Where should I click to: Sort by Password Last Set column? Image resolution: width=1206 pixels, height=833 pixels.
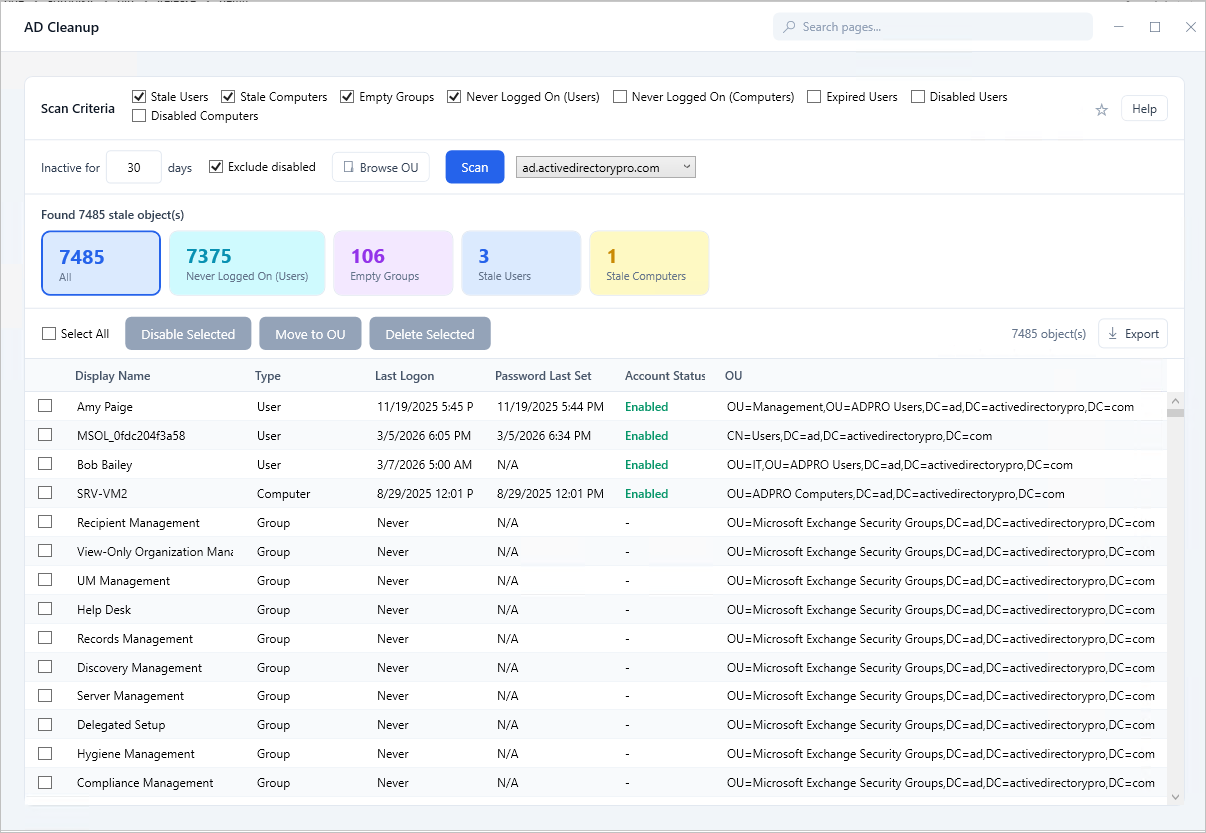543,376
